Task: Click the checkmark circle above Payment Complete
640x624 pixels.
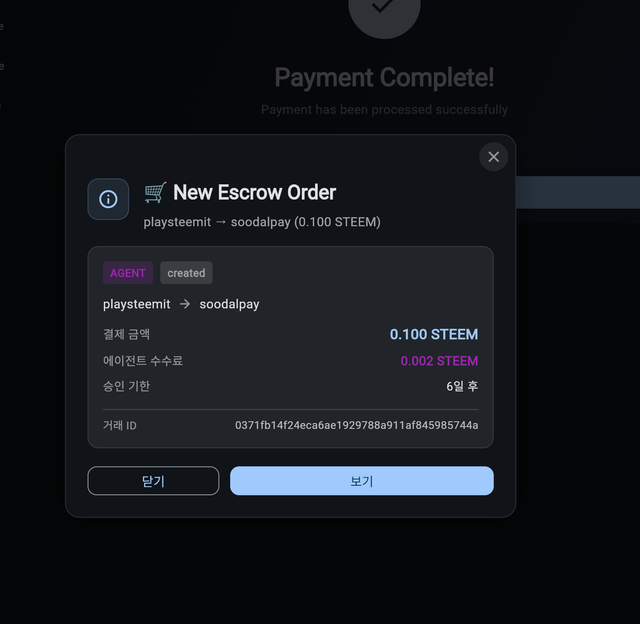Action: 384,10
